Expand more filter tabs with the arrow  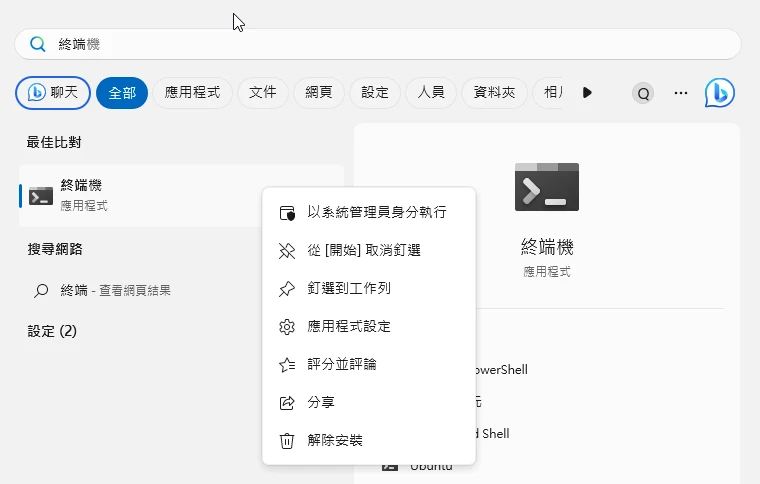587,93
